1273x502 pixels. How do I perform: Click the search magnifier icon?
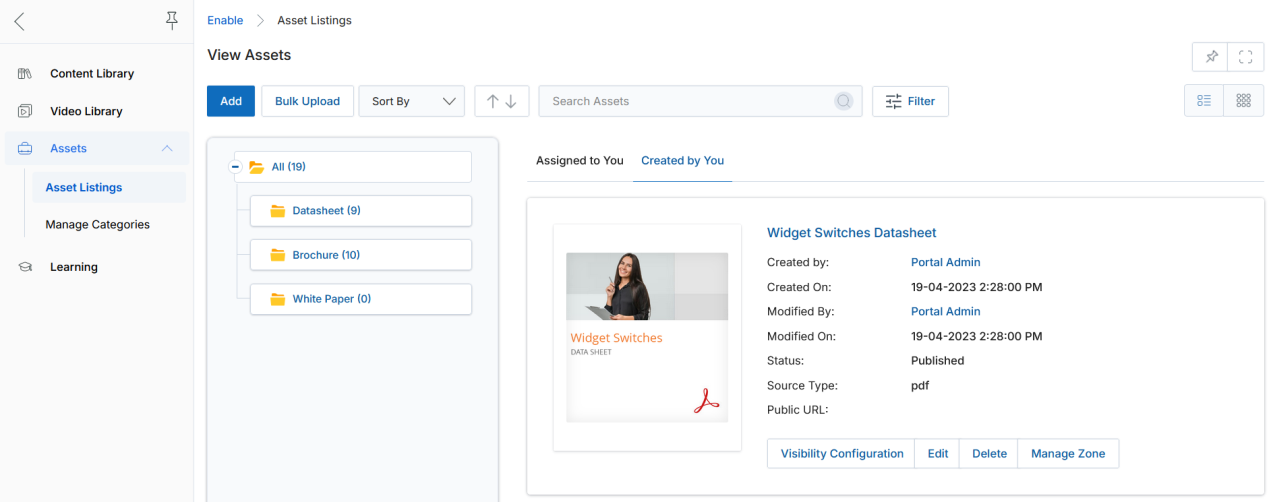point(844,101)
